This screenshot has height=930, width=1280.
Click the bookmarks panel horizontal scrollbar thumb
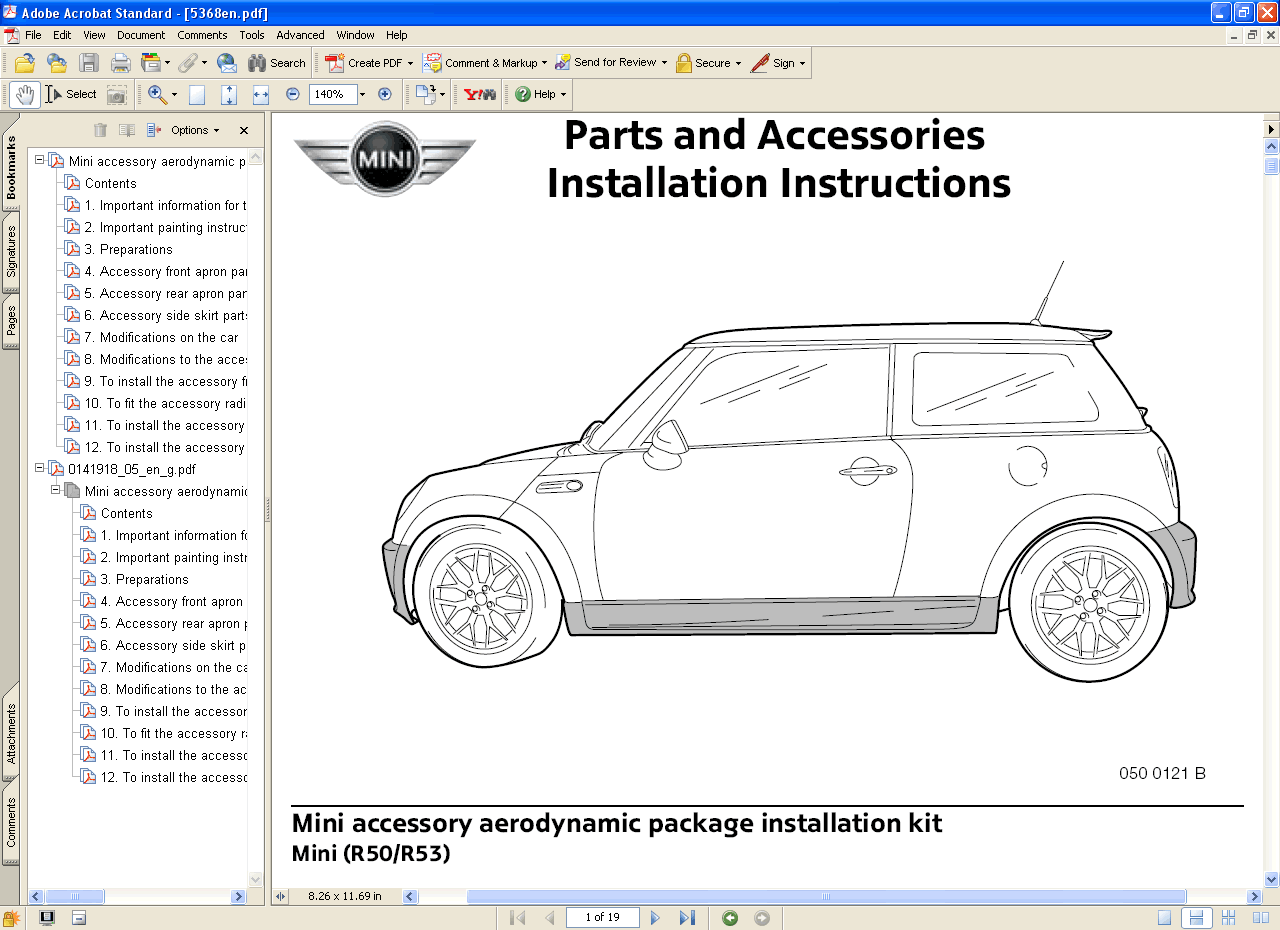pos(75,897)
